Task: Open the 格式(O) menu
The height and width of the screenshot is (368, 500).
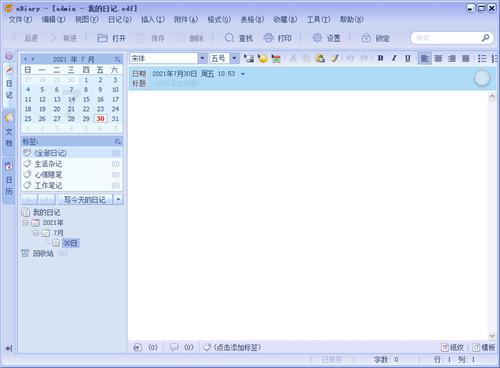Action: click(219, 20)
